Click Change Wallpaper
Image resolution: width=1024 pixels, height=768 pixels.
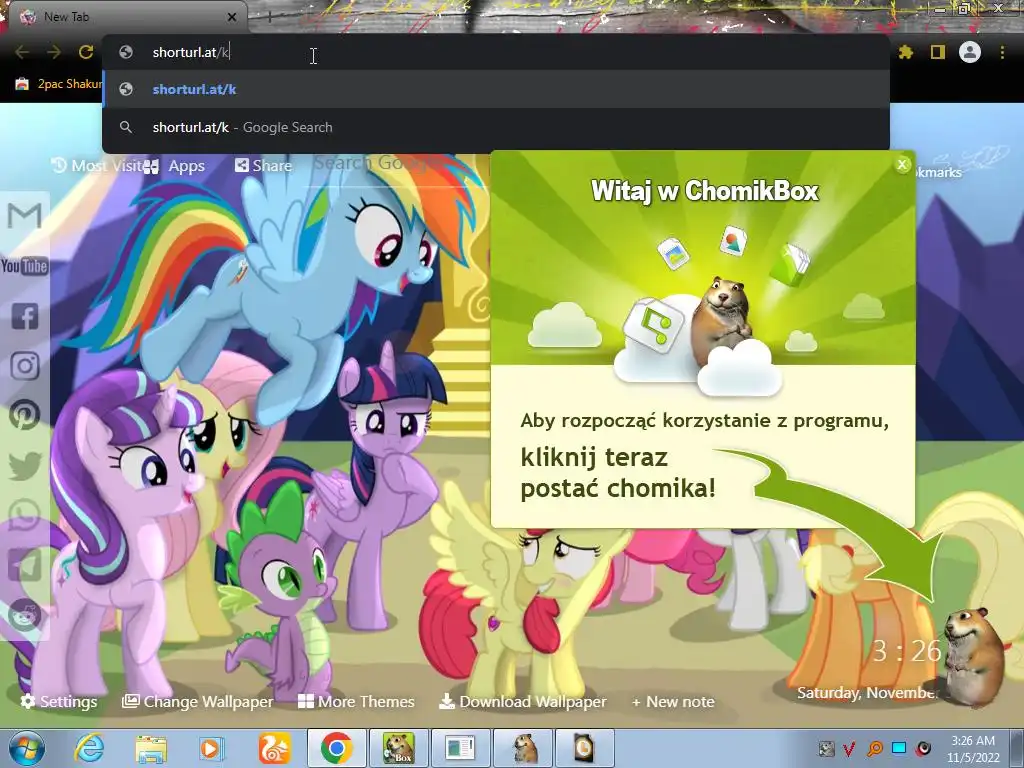[x=198, y=701]
